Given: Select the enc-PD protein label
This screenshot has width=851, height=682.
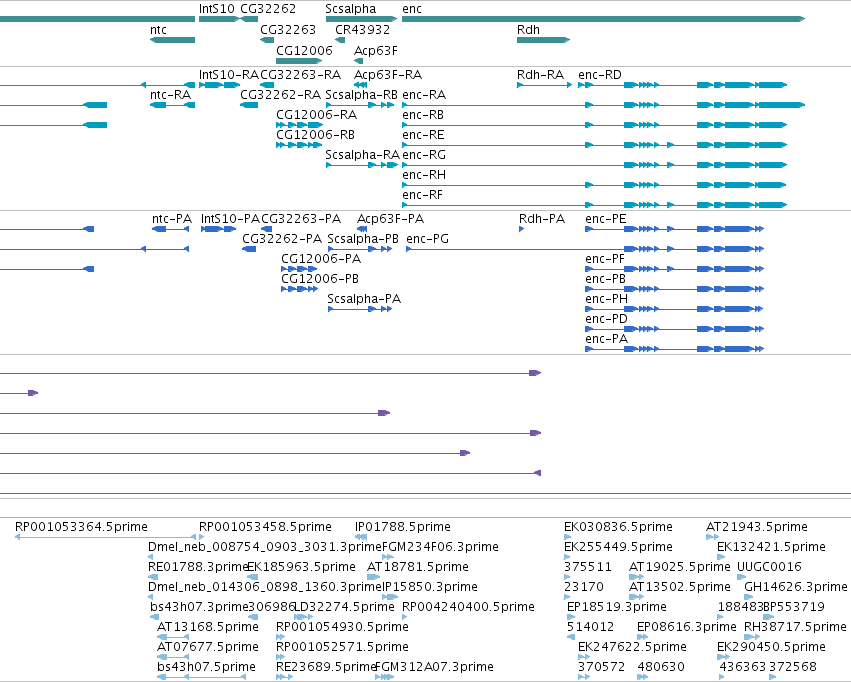Looking at the screenshot, I should [x=606, y=320].
